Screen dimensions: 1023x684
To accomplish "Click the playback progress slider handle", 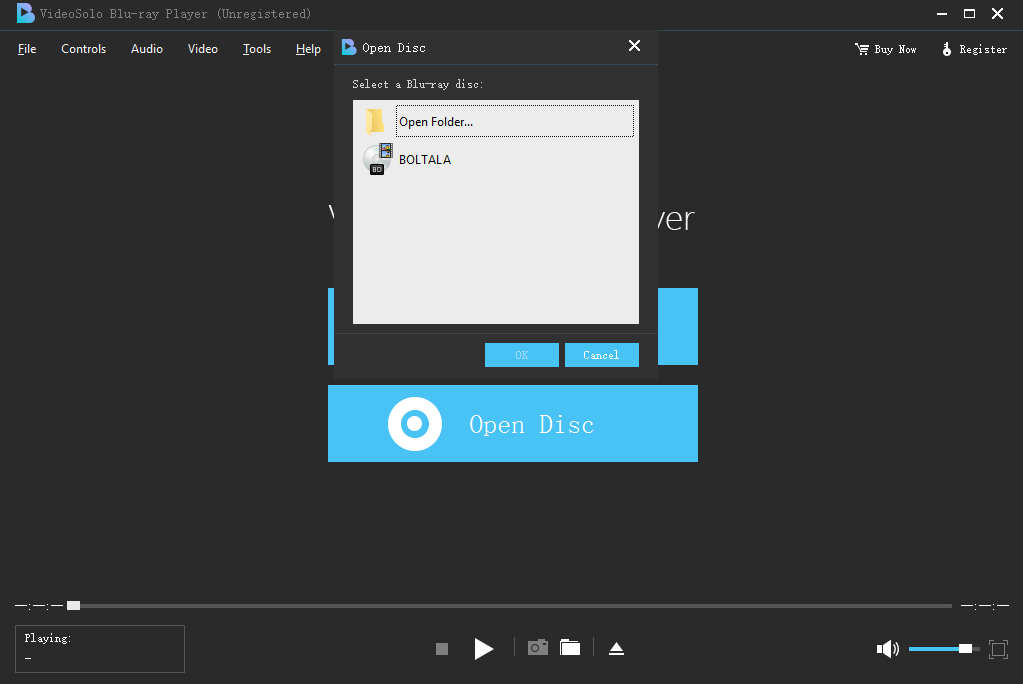I will coord(74,606).
